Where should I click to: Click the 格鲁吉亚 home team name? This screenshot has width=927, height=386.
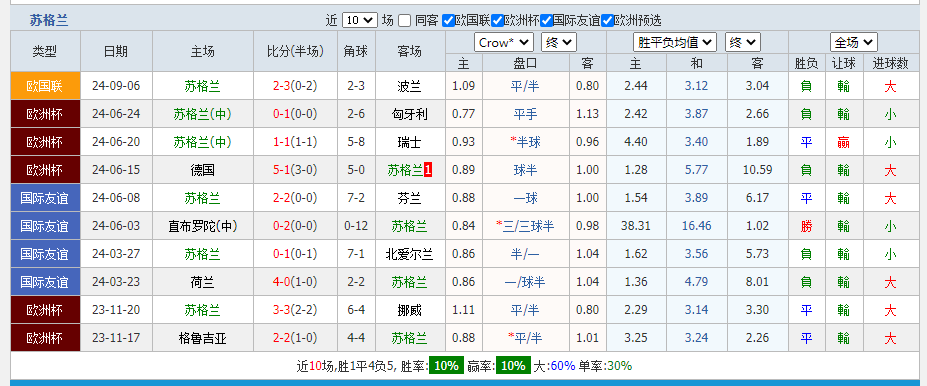pos(203,338)
